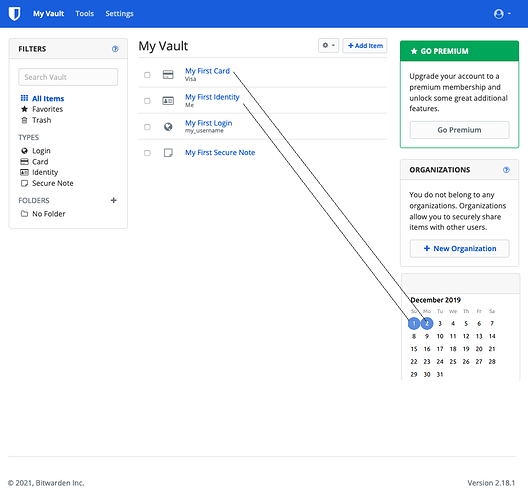Viewport: 528px width, 500px height.
Task: Click the New Organization button
Action: [x=459, y=248]
